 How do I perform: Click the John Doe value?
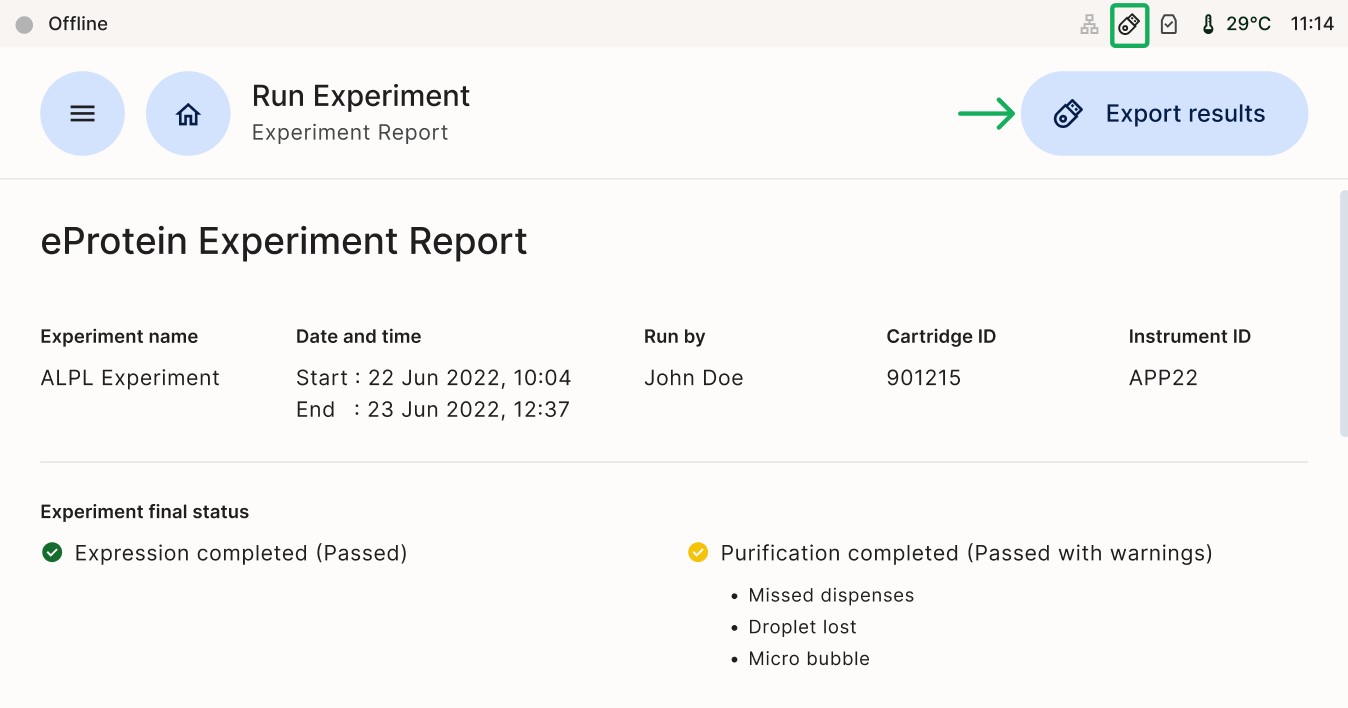point(694,378)
